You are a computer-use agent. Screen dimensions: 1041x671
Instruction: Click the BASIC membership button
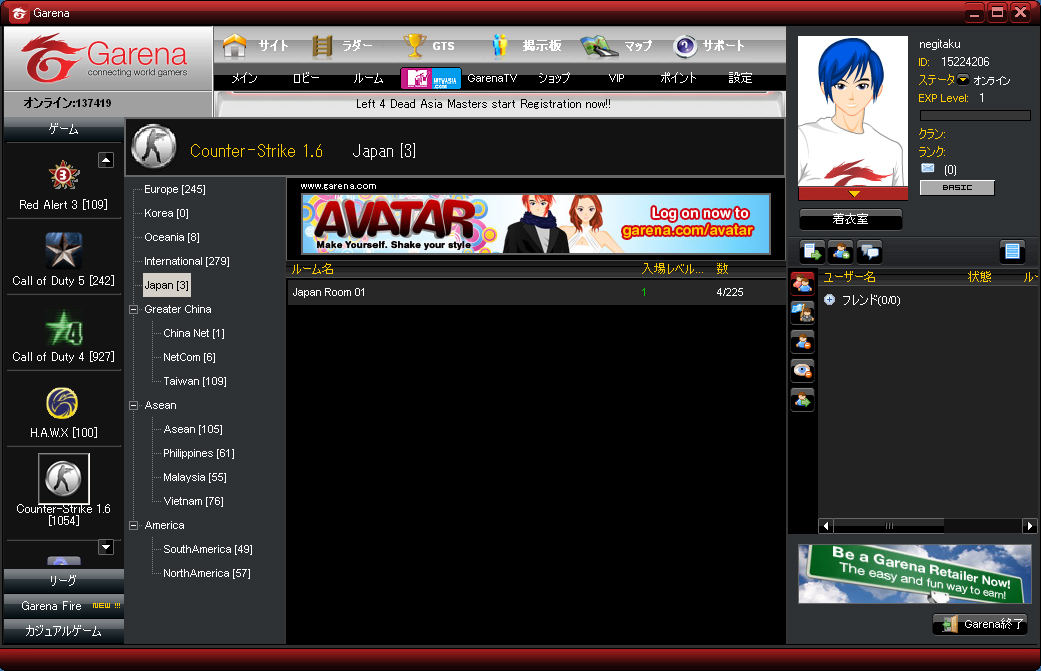(957, 188)
